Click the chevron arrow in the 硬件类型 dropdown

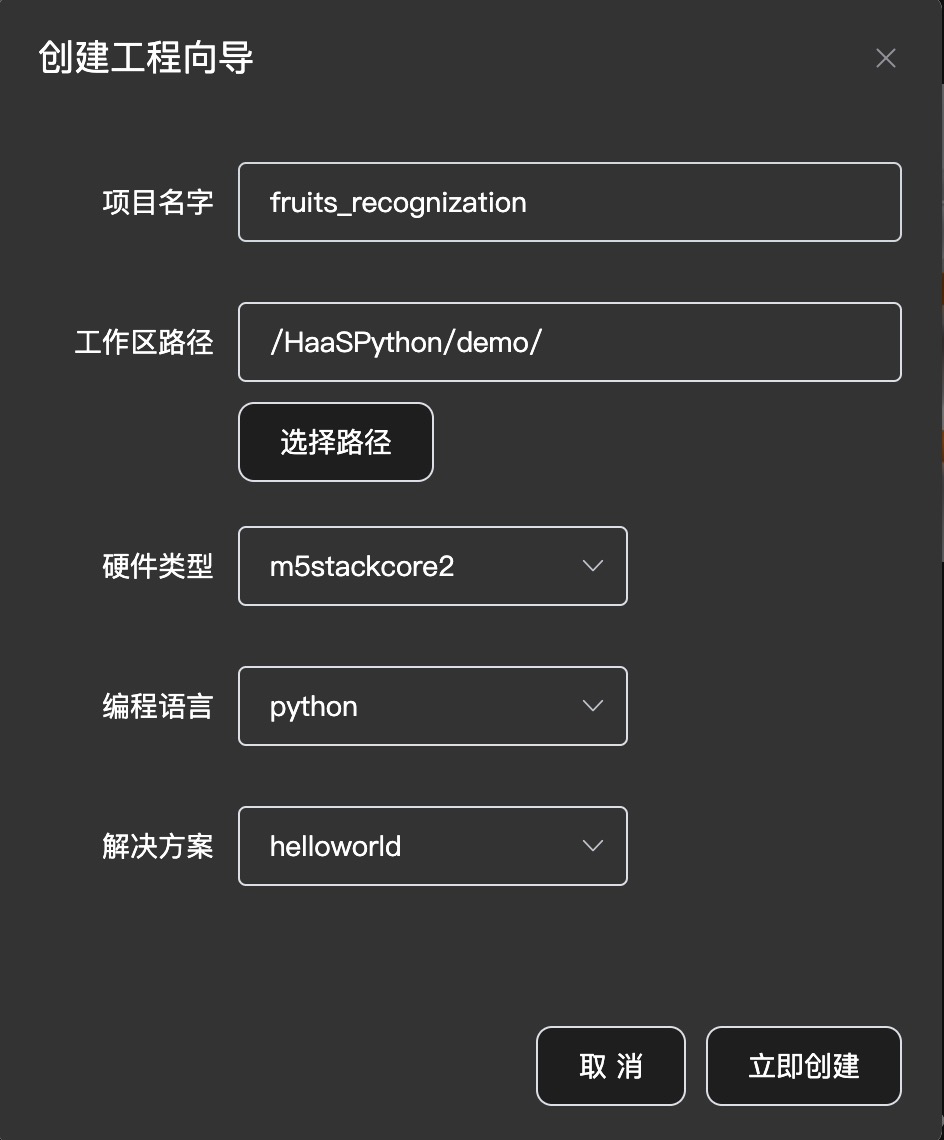coord(593,566)
